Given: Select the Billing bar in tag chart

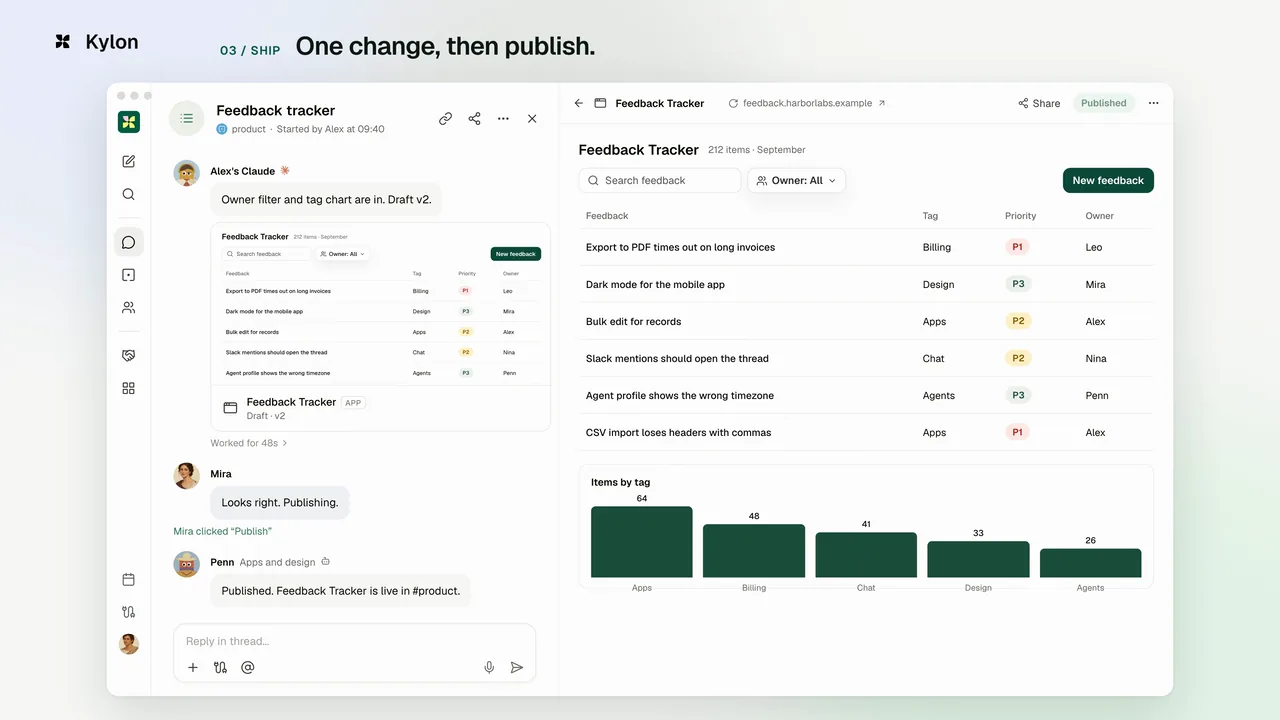Looking at the screenshot, I should [754, 551].
